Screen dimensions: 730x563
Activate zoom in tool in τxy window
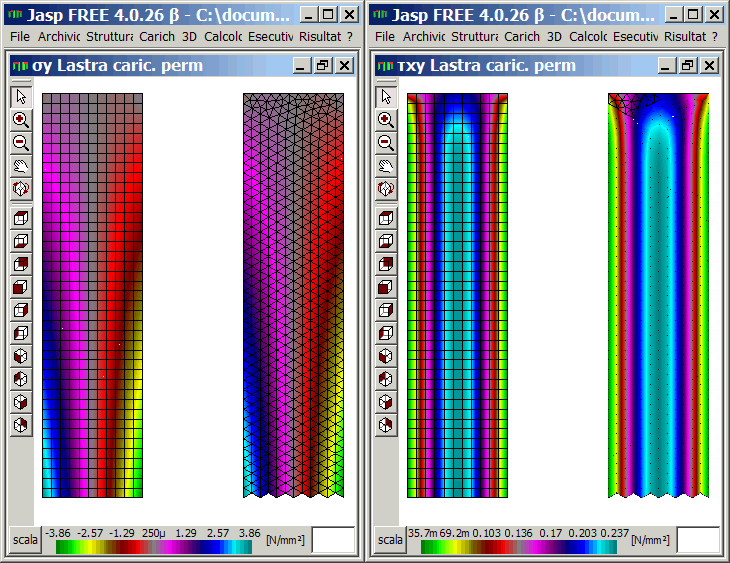(x=386, y=120)
